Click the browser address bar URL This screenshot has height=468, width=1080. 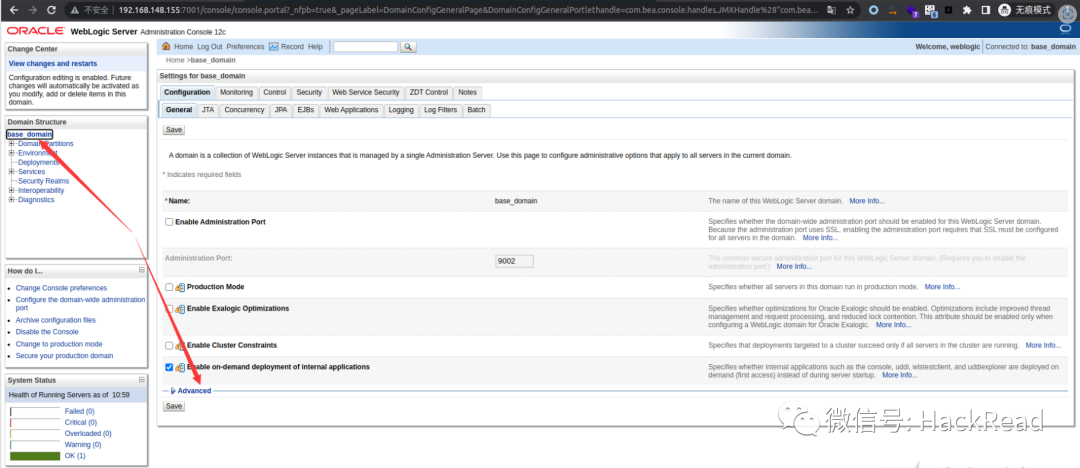pos(468,10)
